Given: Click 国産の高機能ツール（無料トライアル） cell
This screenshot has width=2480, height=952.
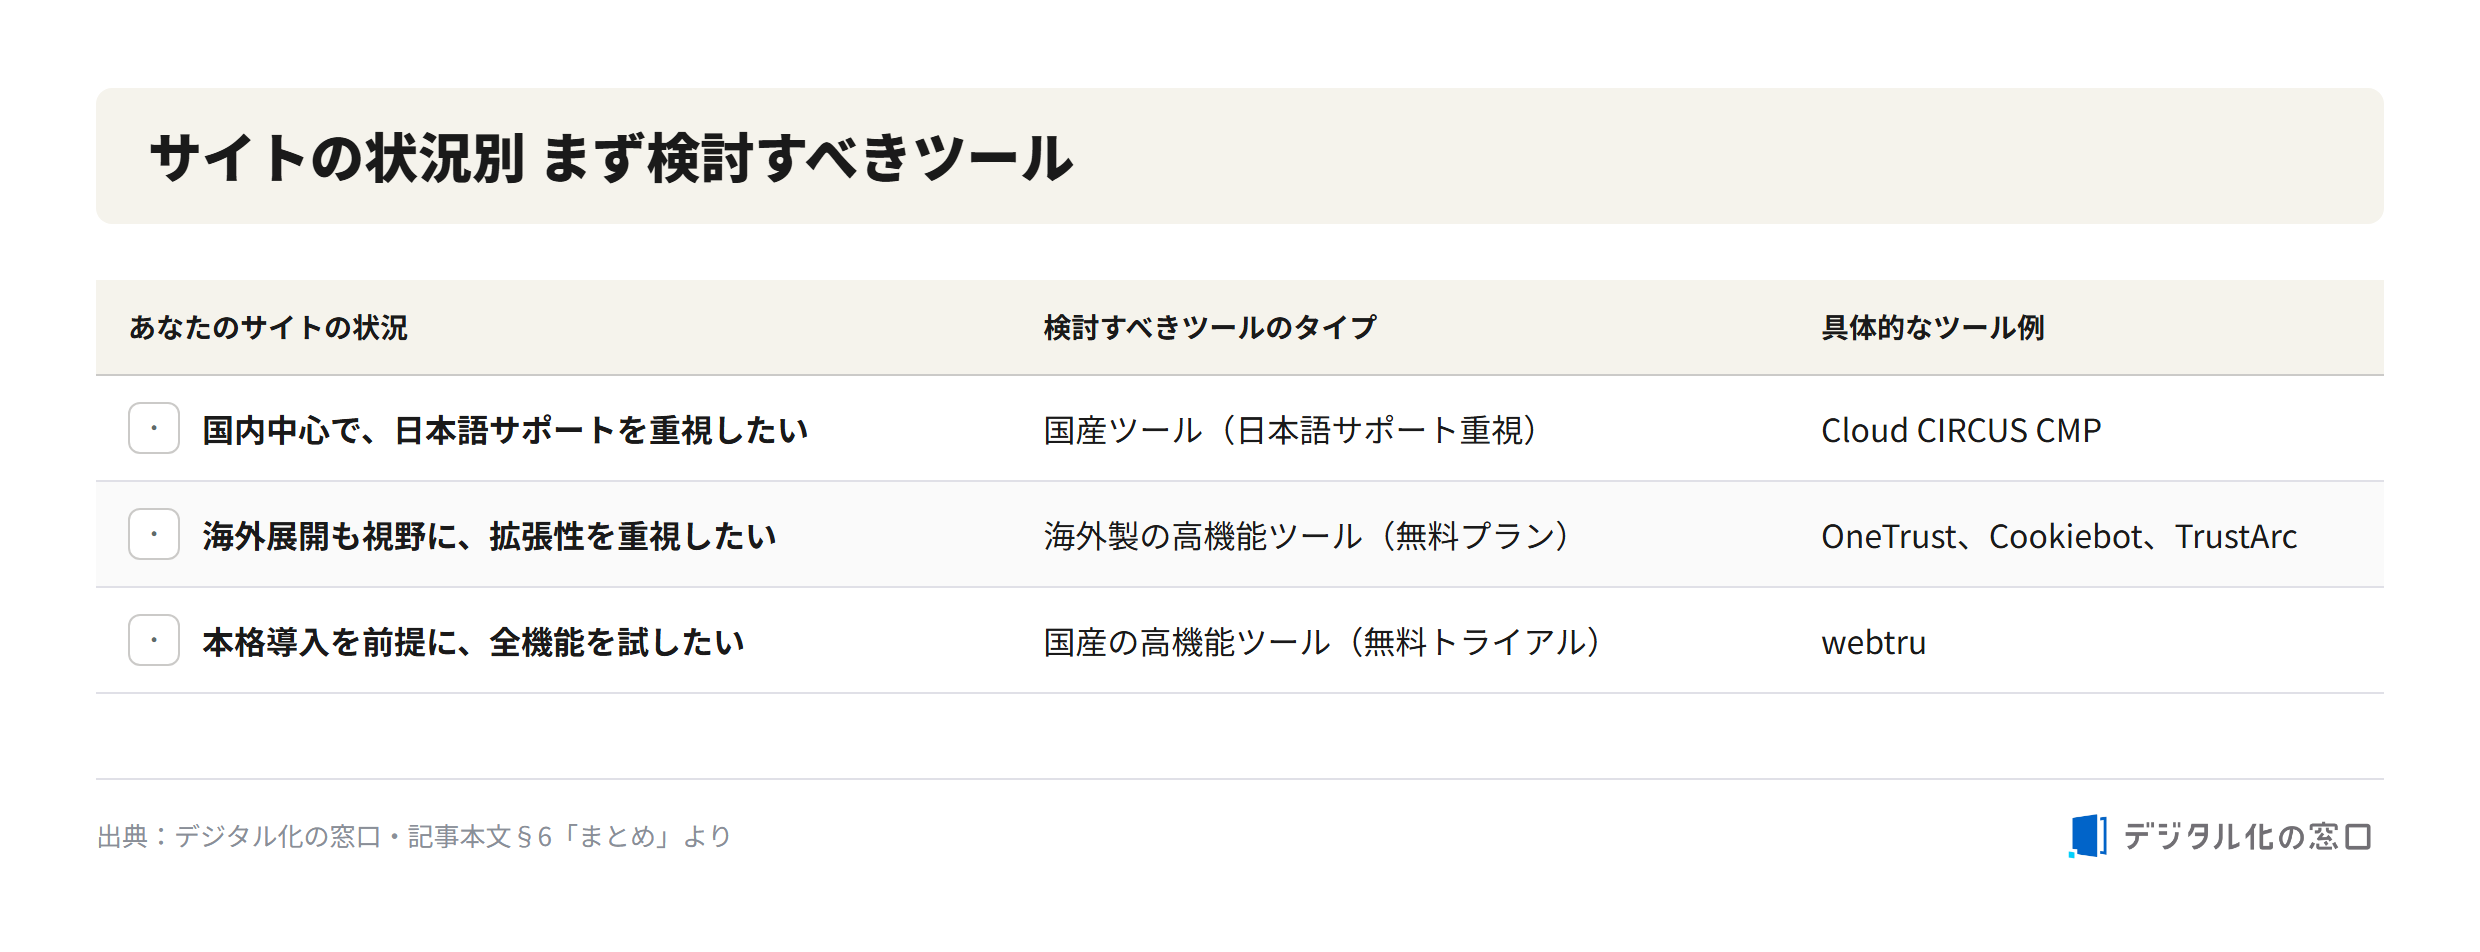Looking at the screenshot, I should [x=1324, y=642].
